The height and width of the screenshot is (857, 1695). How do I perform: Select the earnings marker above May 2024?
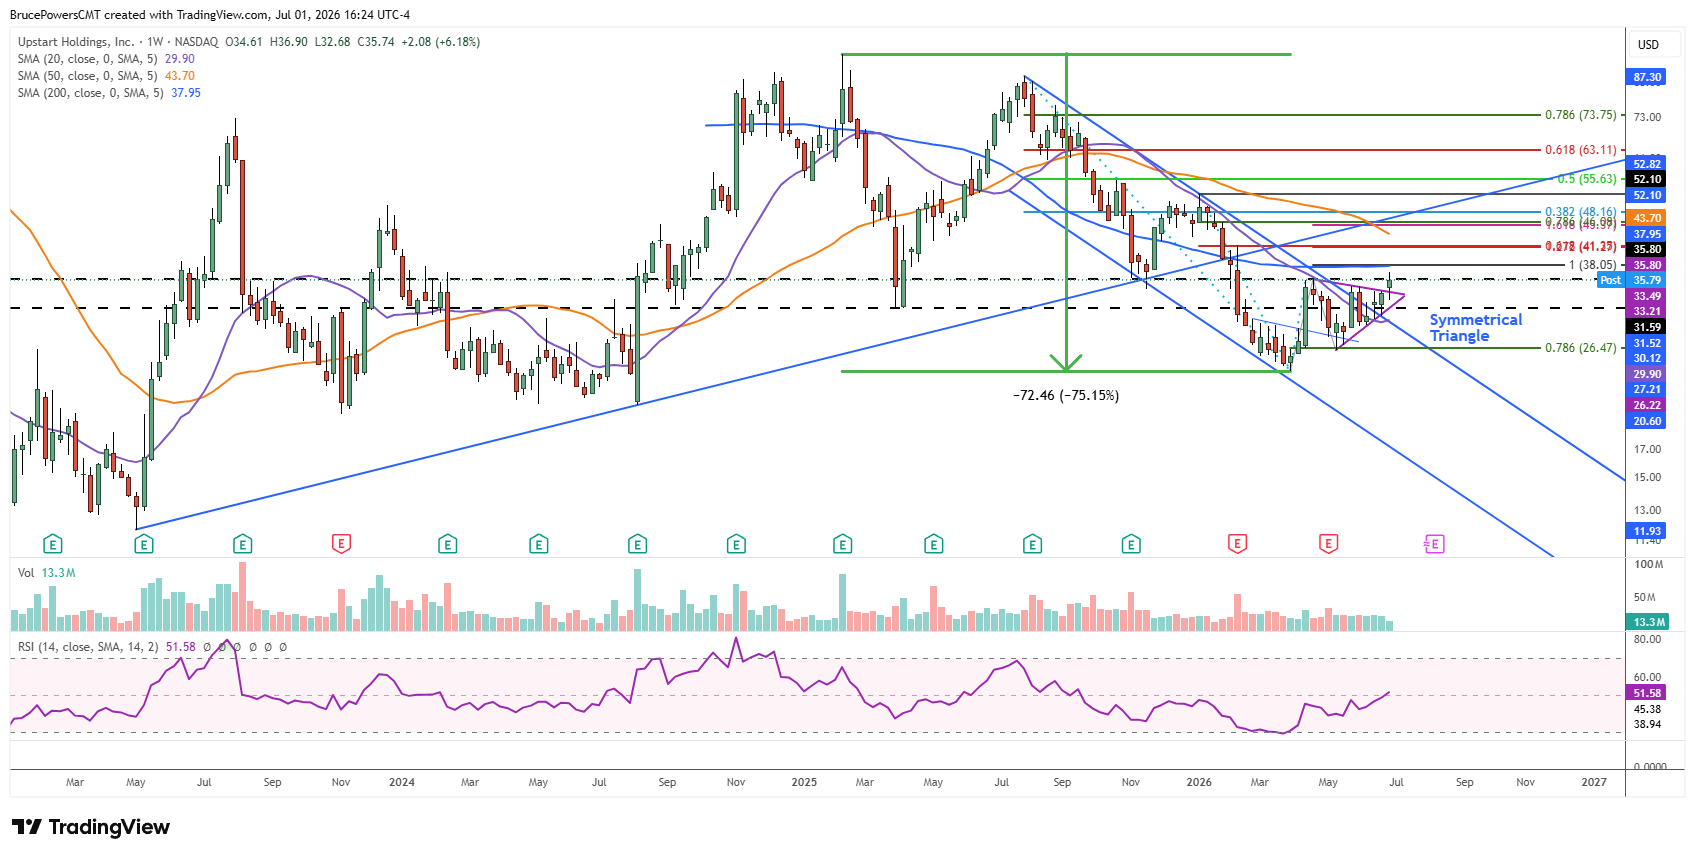[x=538, y=544]
